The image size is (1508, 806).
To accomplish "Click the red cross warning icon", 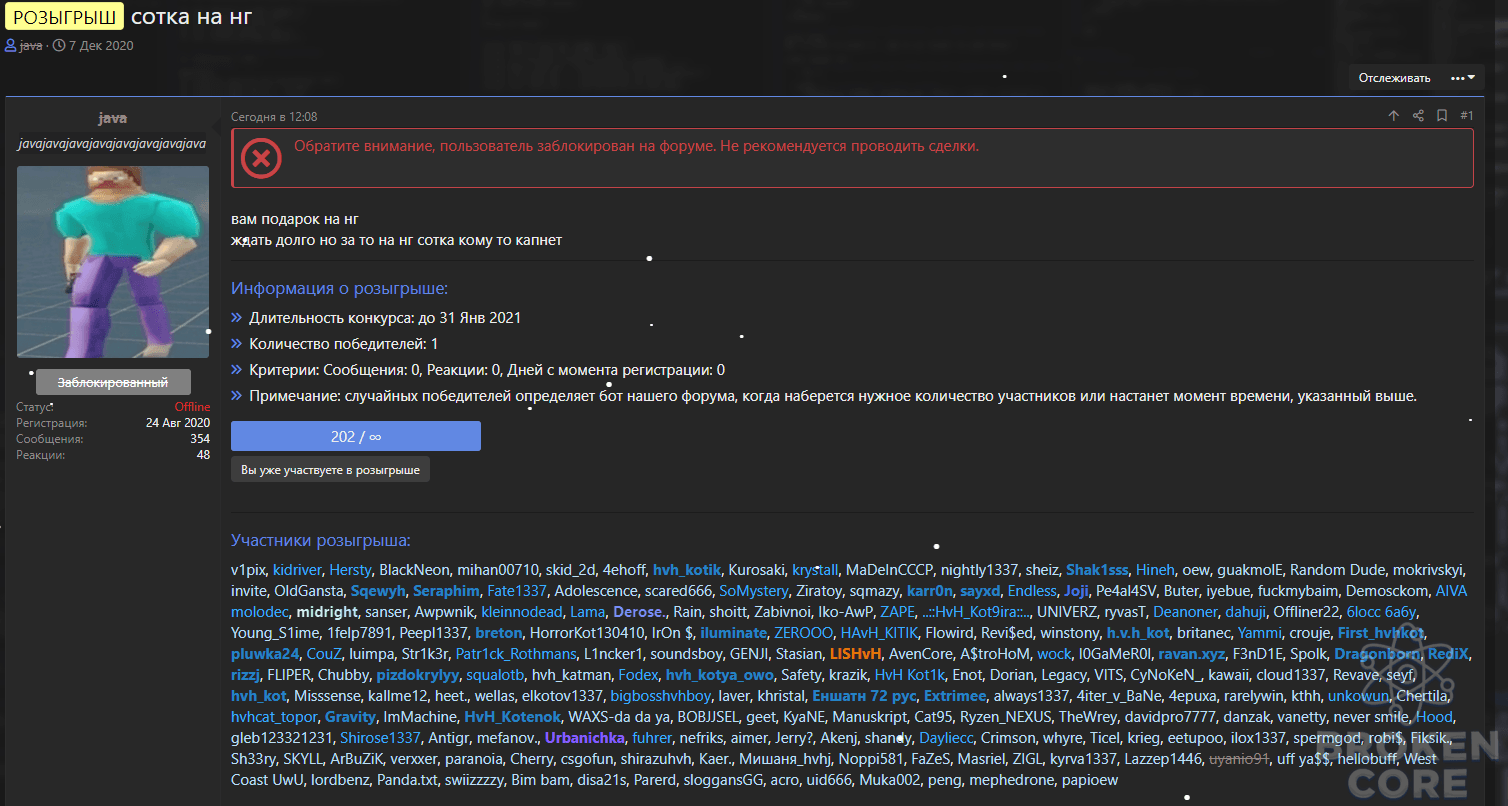I will tap(260, 158).
